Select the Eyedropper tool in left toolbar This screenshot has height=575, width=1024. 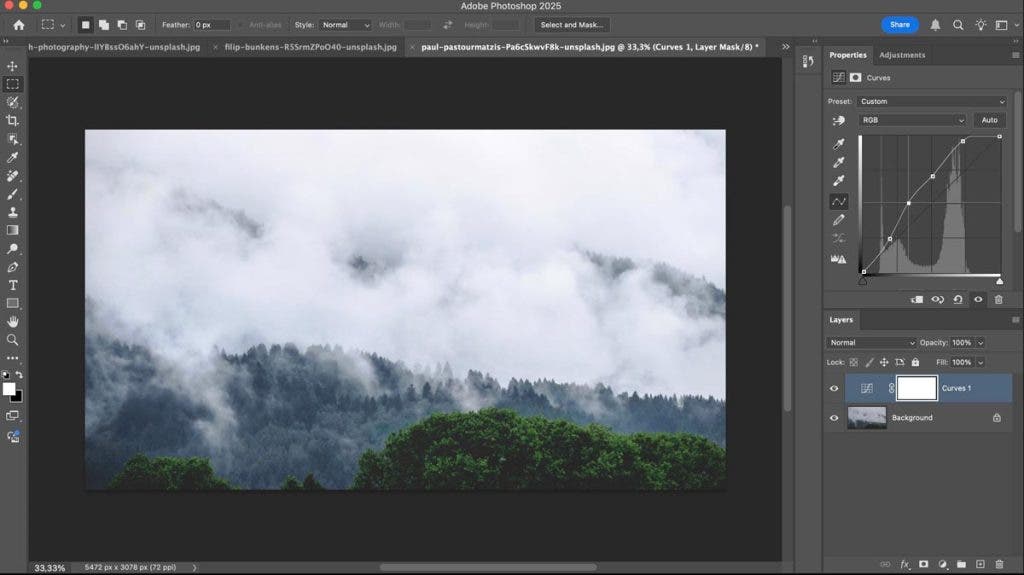tap(12, 157)
